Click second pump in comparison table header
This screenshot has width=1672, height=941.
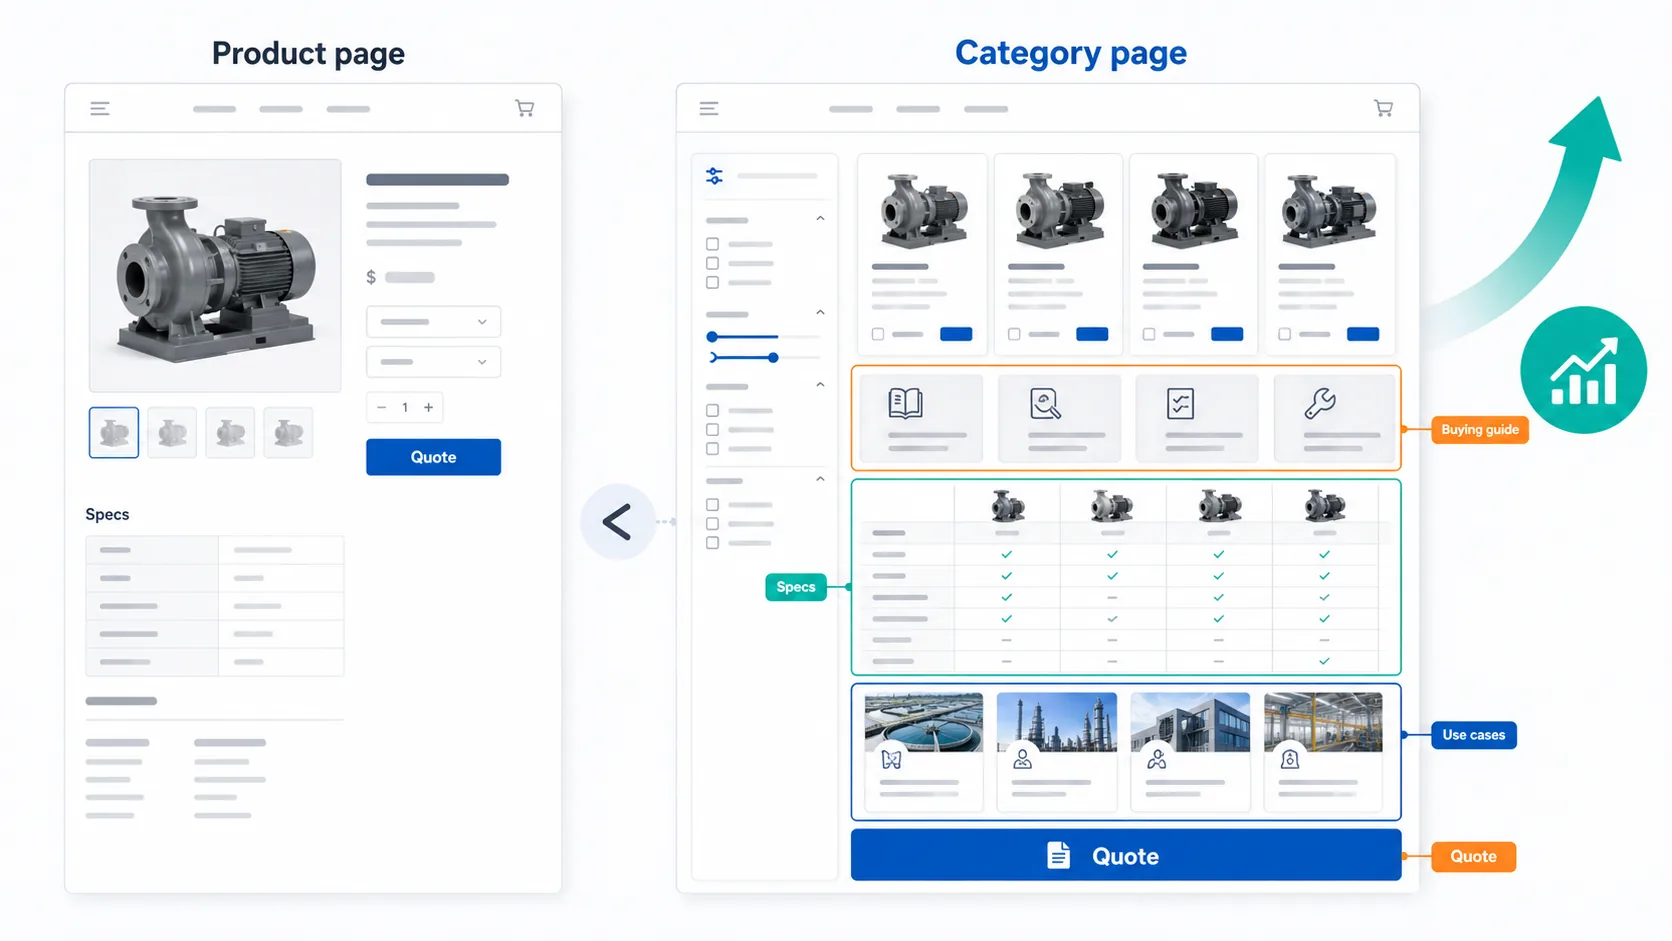click(1112, 506)
